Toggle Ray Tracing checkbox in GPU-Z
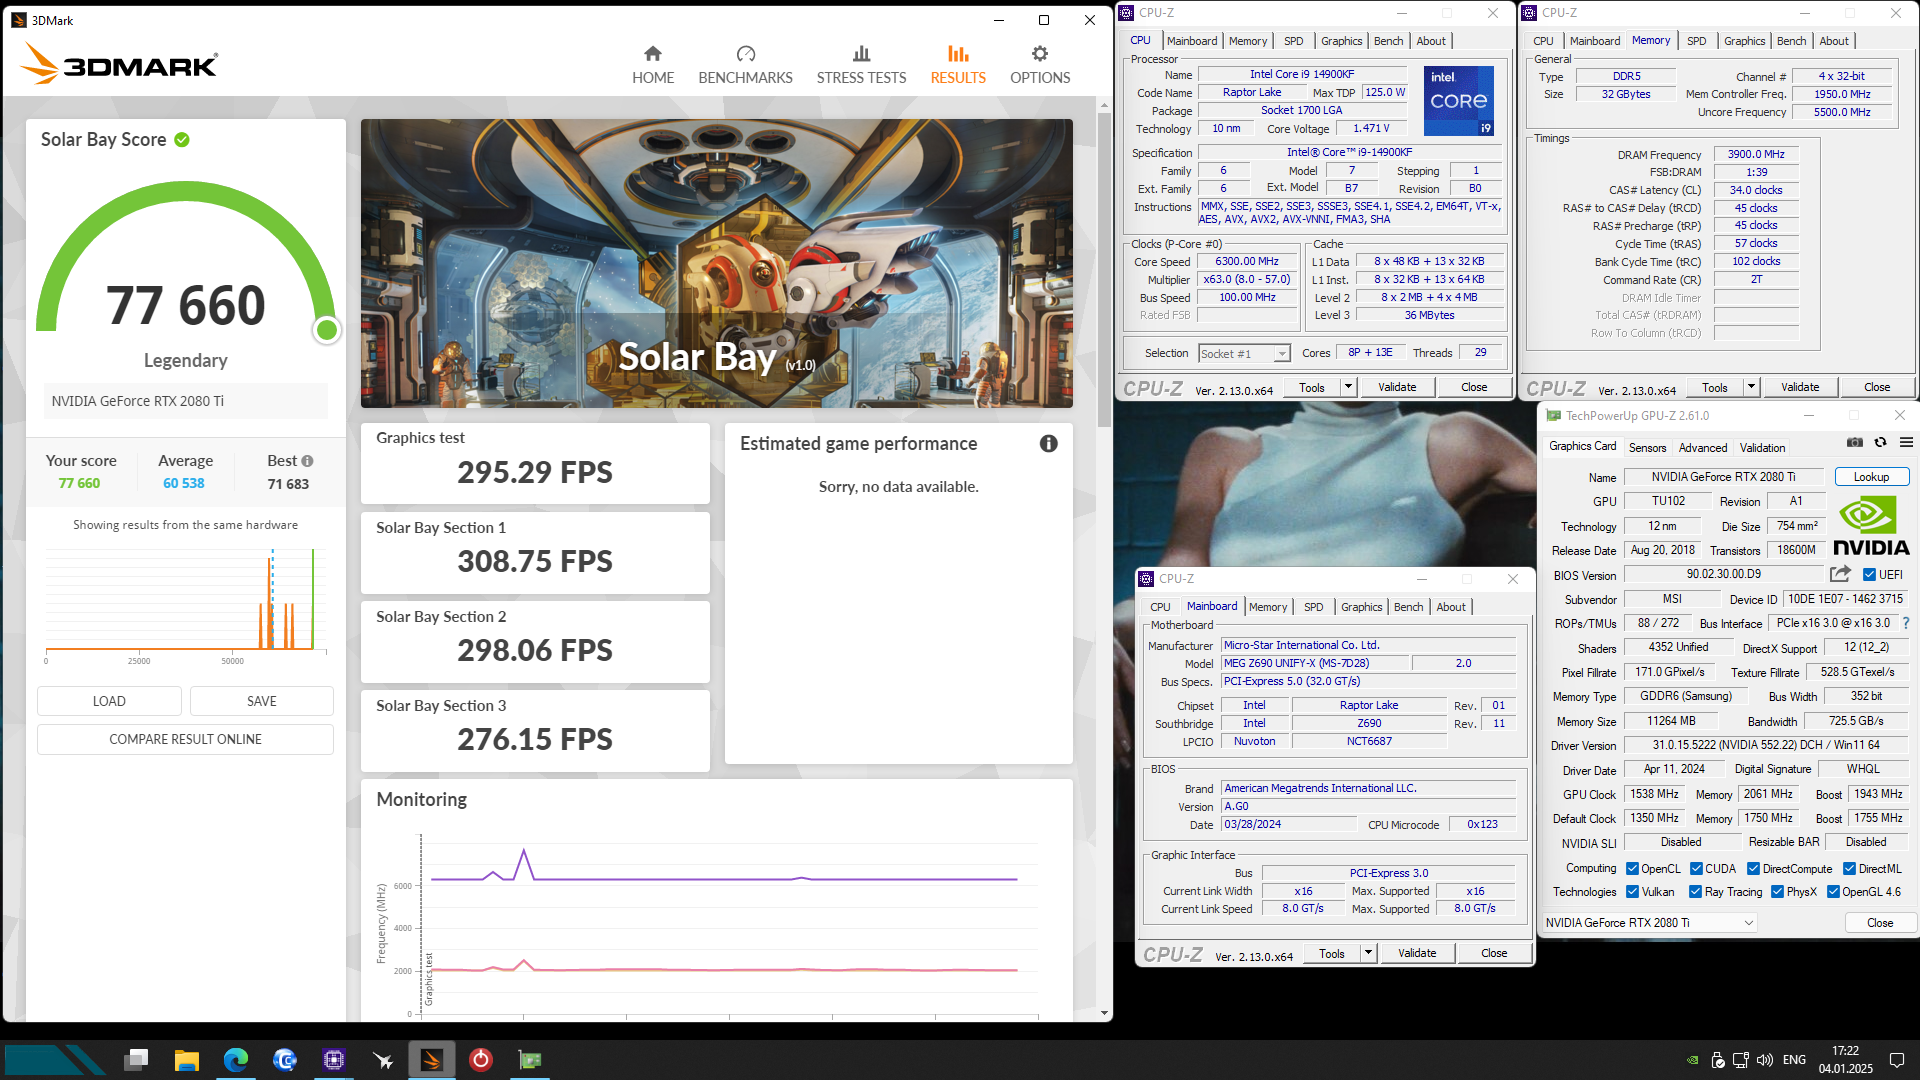The image size is (1920, 1080). 1695,892
